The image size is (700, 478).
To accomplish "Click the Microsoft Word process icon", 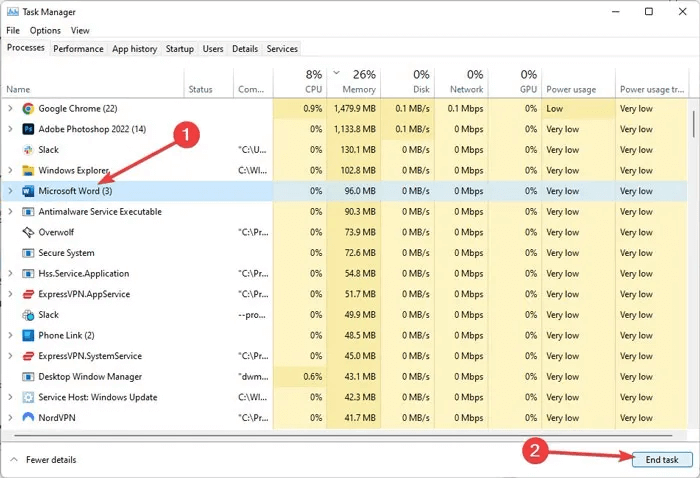I will tap(28, 191).
